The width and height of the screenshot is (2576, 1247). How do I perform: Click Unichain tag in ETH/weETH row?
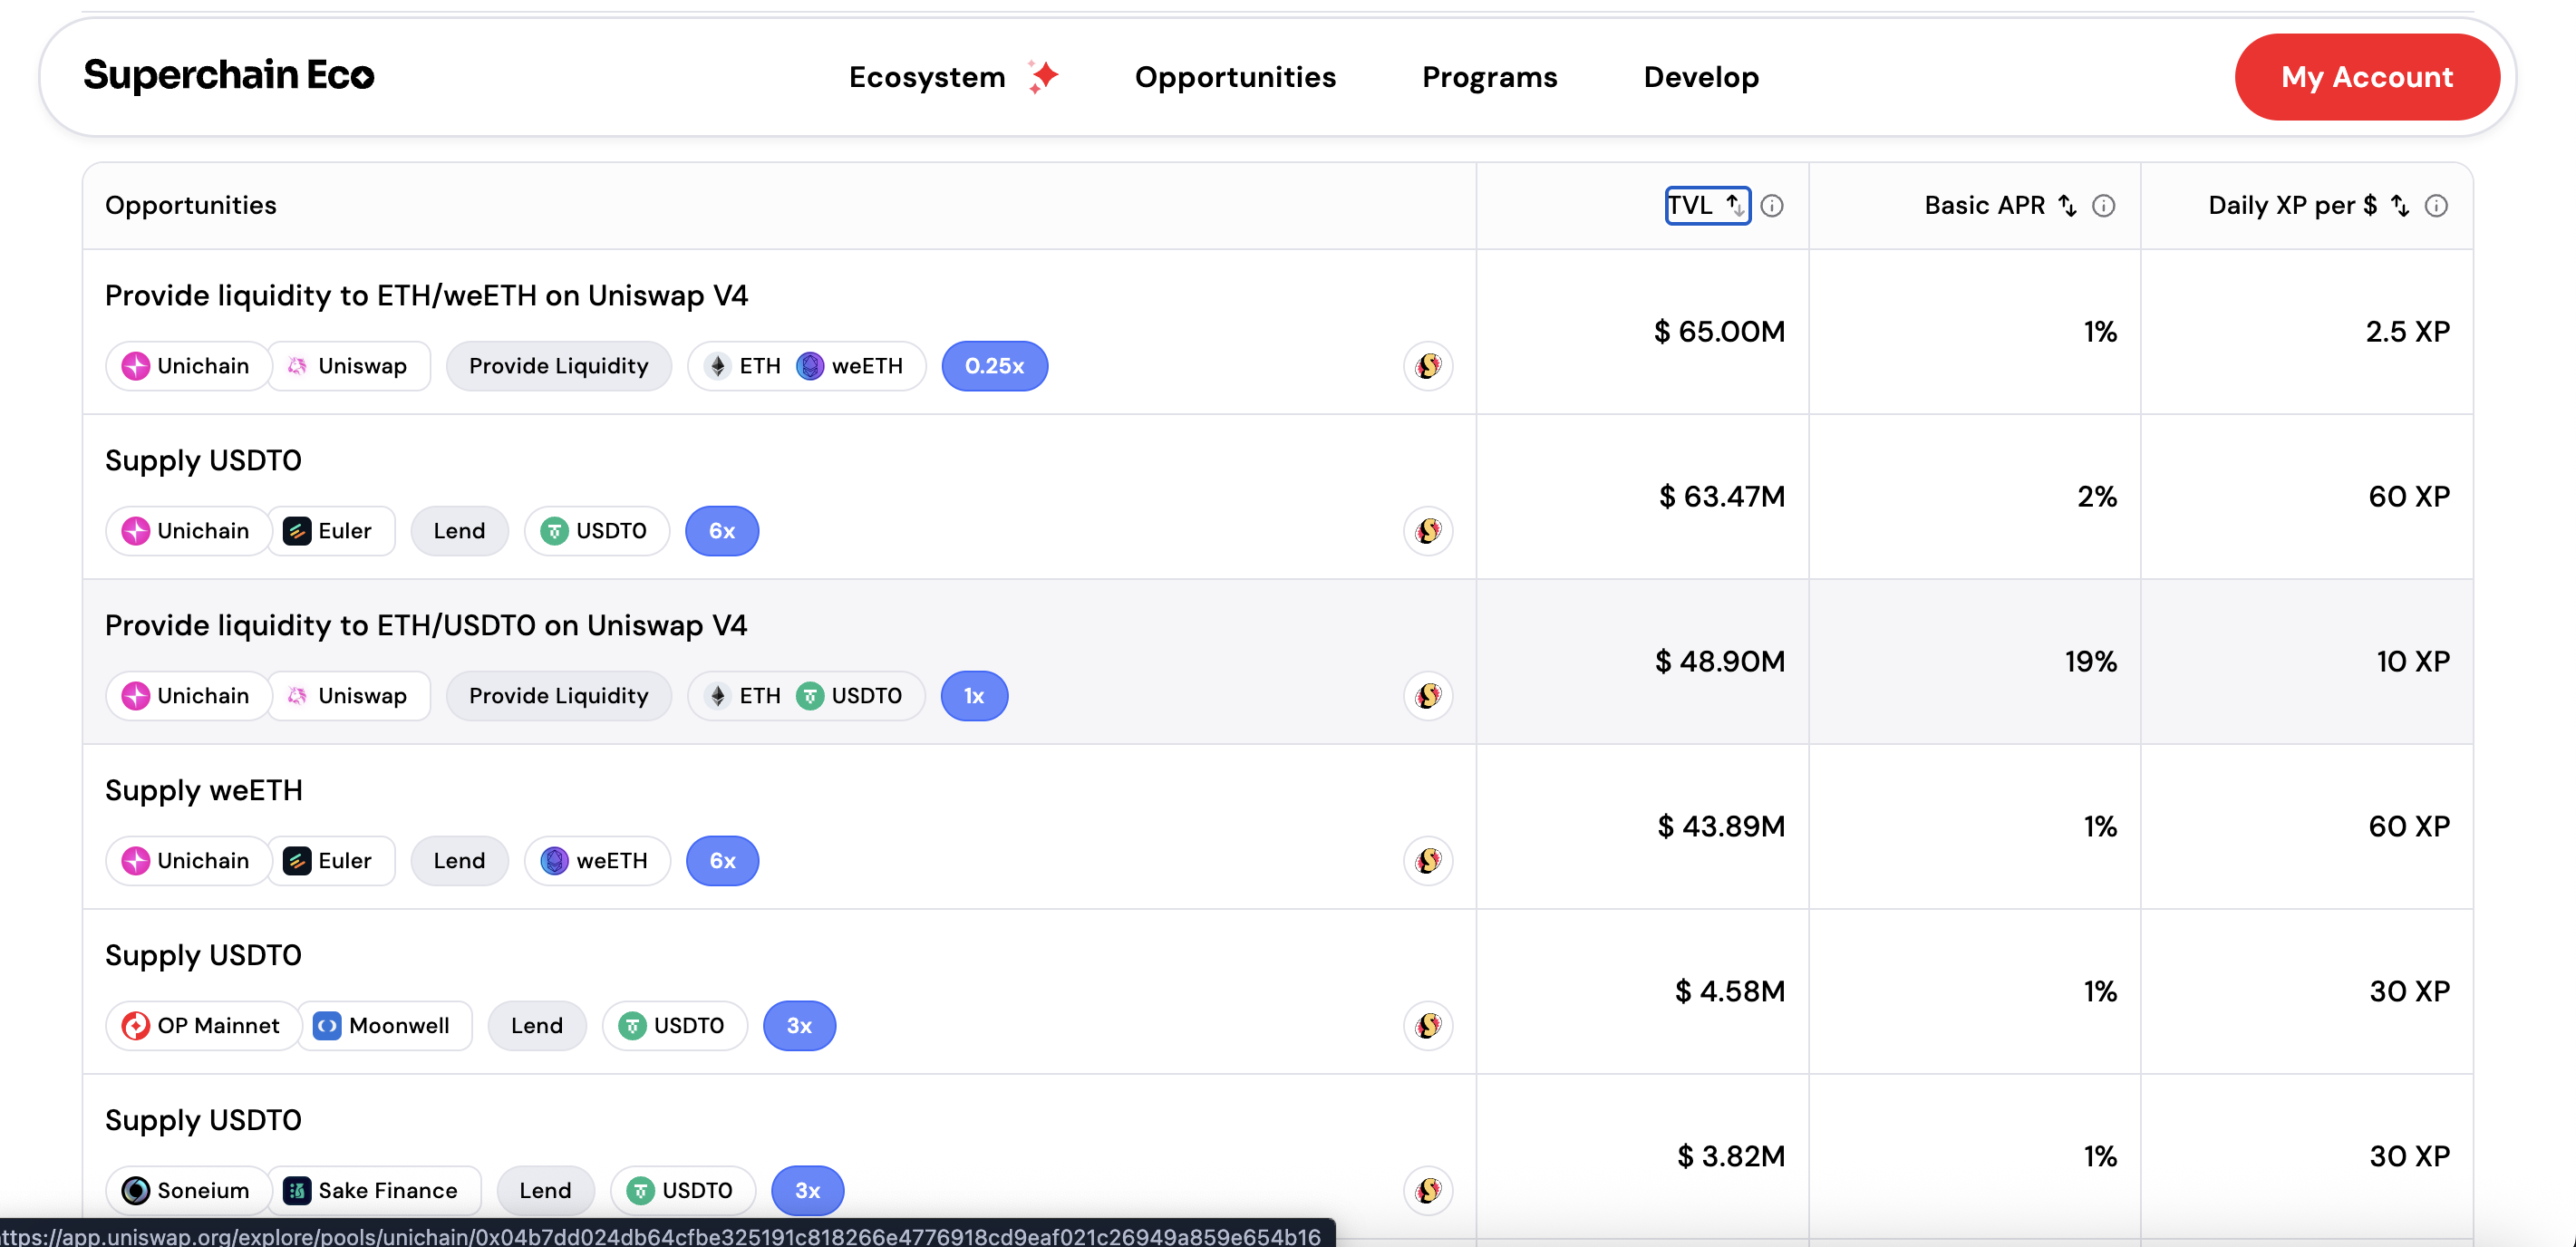pos(187,366)
